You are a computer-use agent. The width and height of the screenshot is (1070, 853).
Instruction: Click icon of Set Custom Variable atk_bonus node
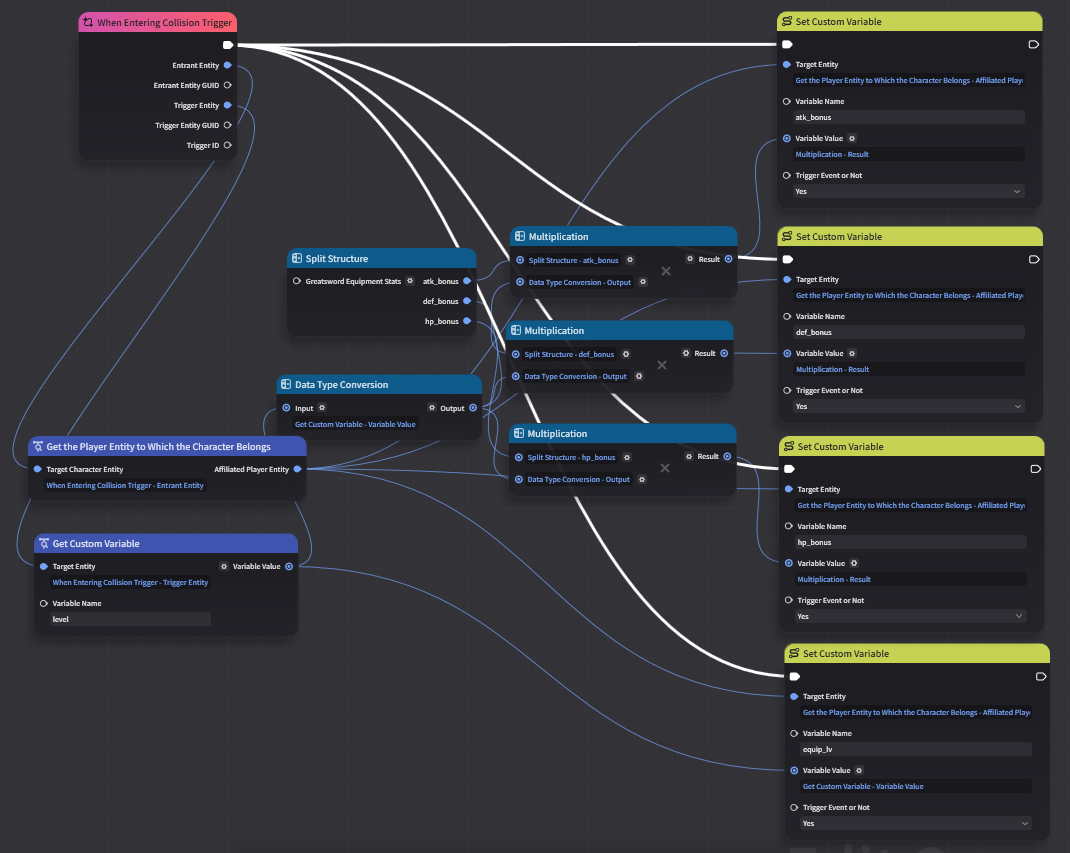[x=787, y=21]
